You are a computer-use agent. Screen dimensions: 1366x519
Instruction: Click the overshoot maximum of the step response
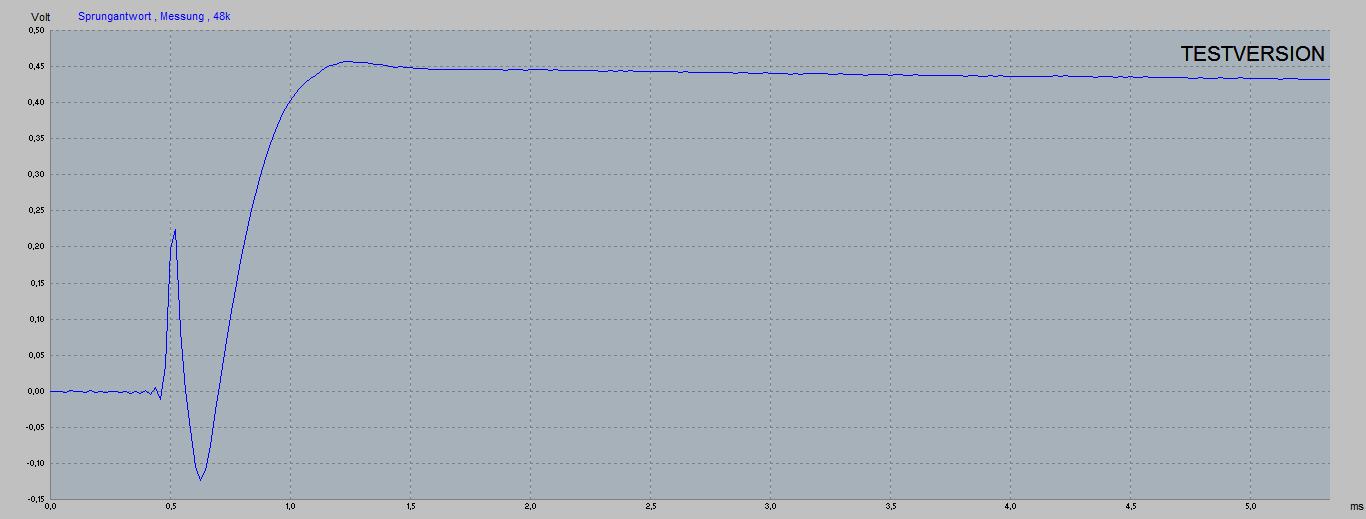[345, 61]
